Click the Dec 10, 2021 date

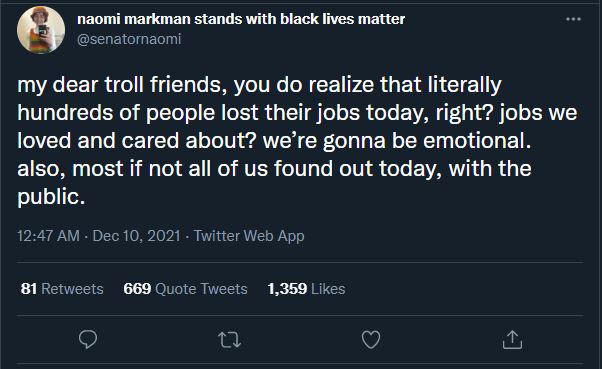tap(136, 236)
